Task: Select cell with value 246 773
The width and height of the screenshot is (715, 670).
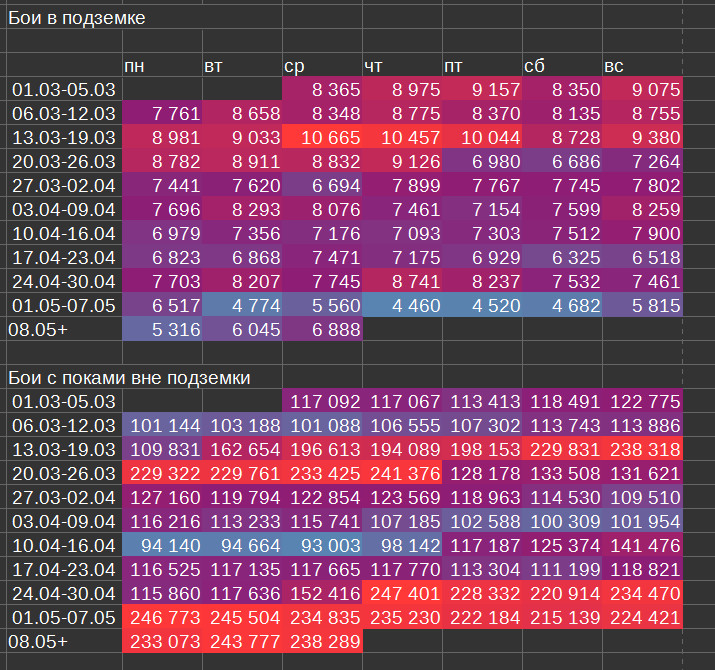Action: 162,618
